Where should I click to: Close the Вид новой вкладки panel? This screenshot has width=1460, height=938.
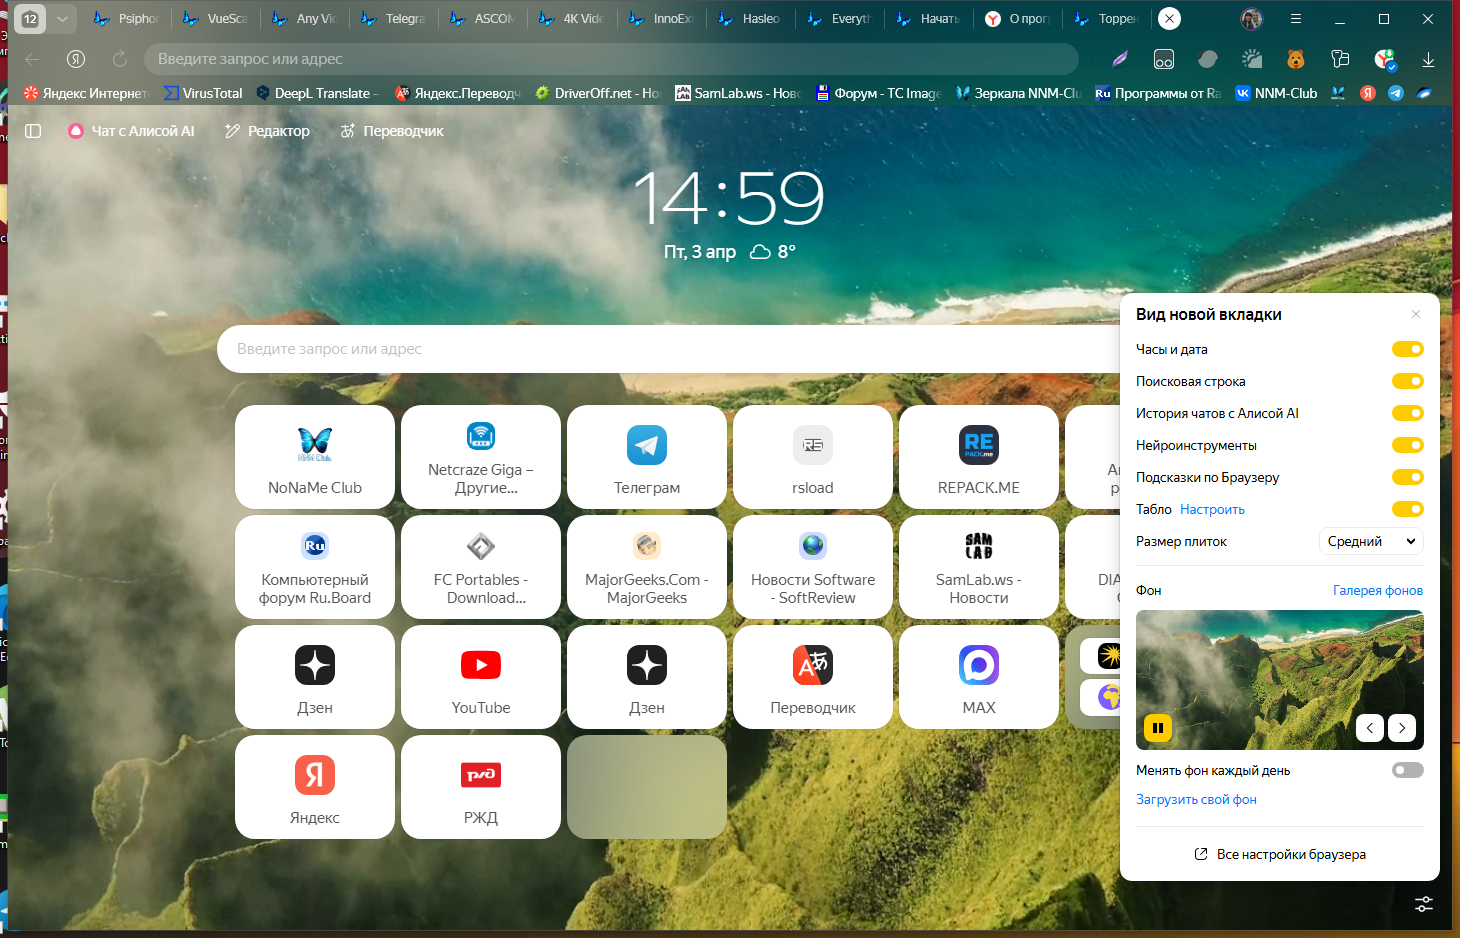[x=1416, y=314]
